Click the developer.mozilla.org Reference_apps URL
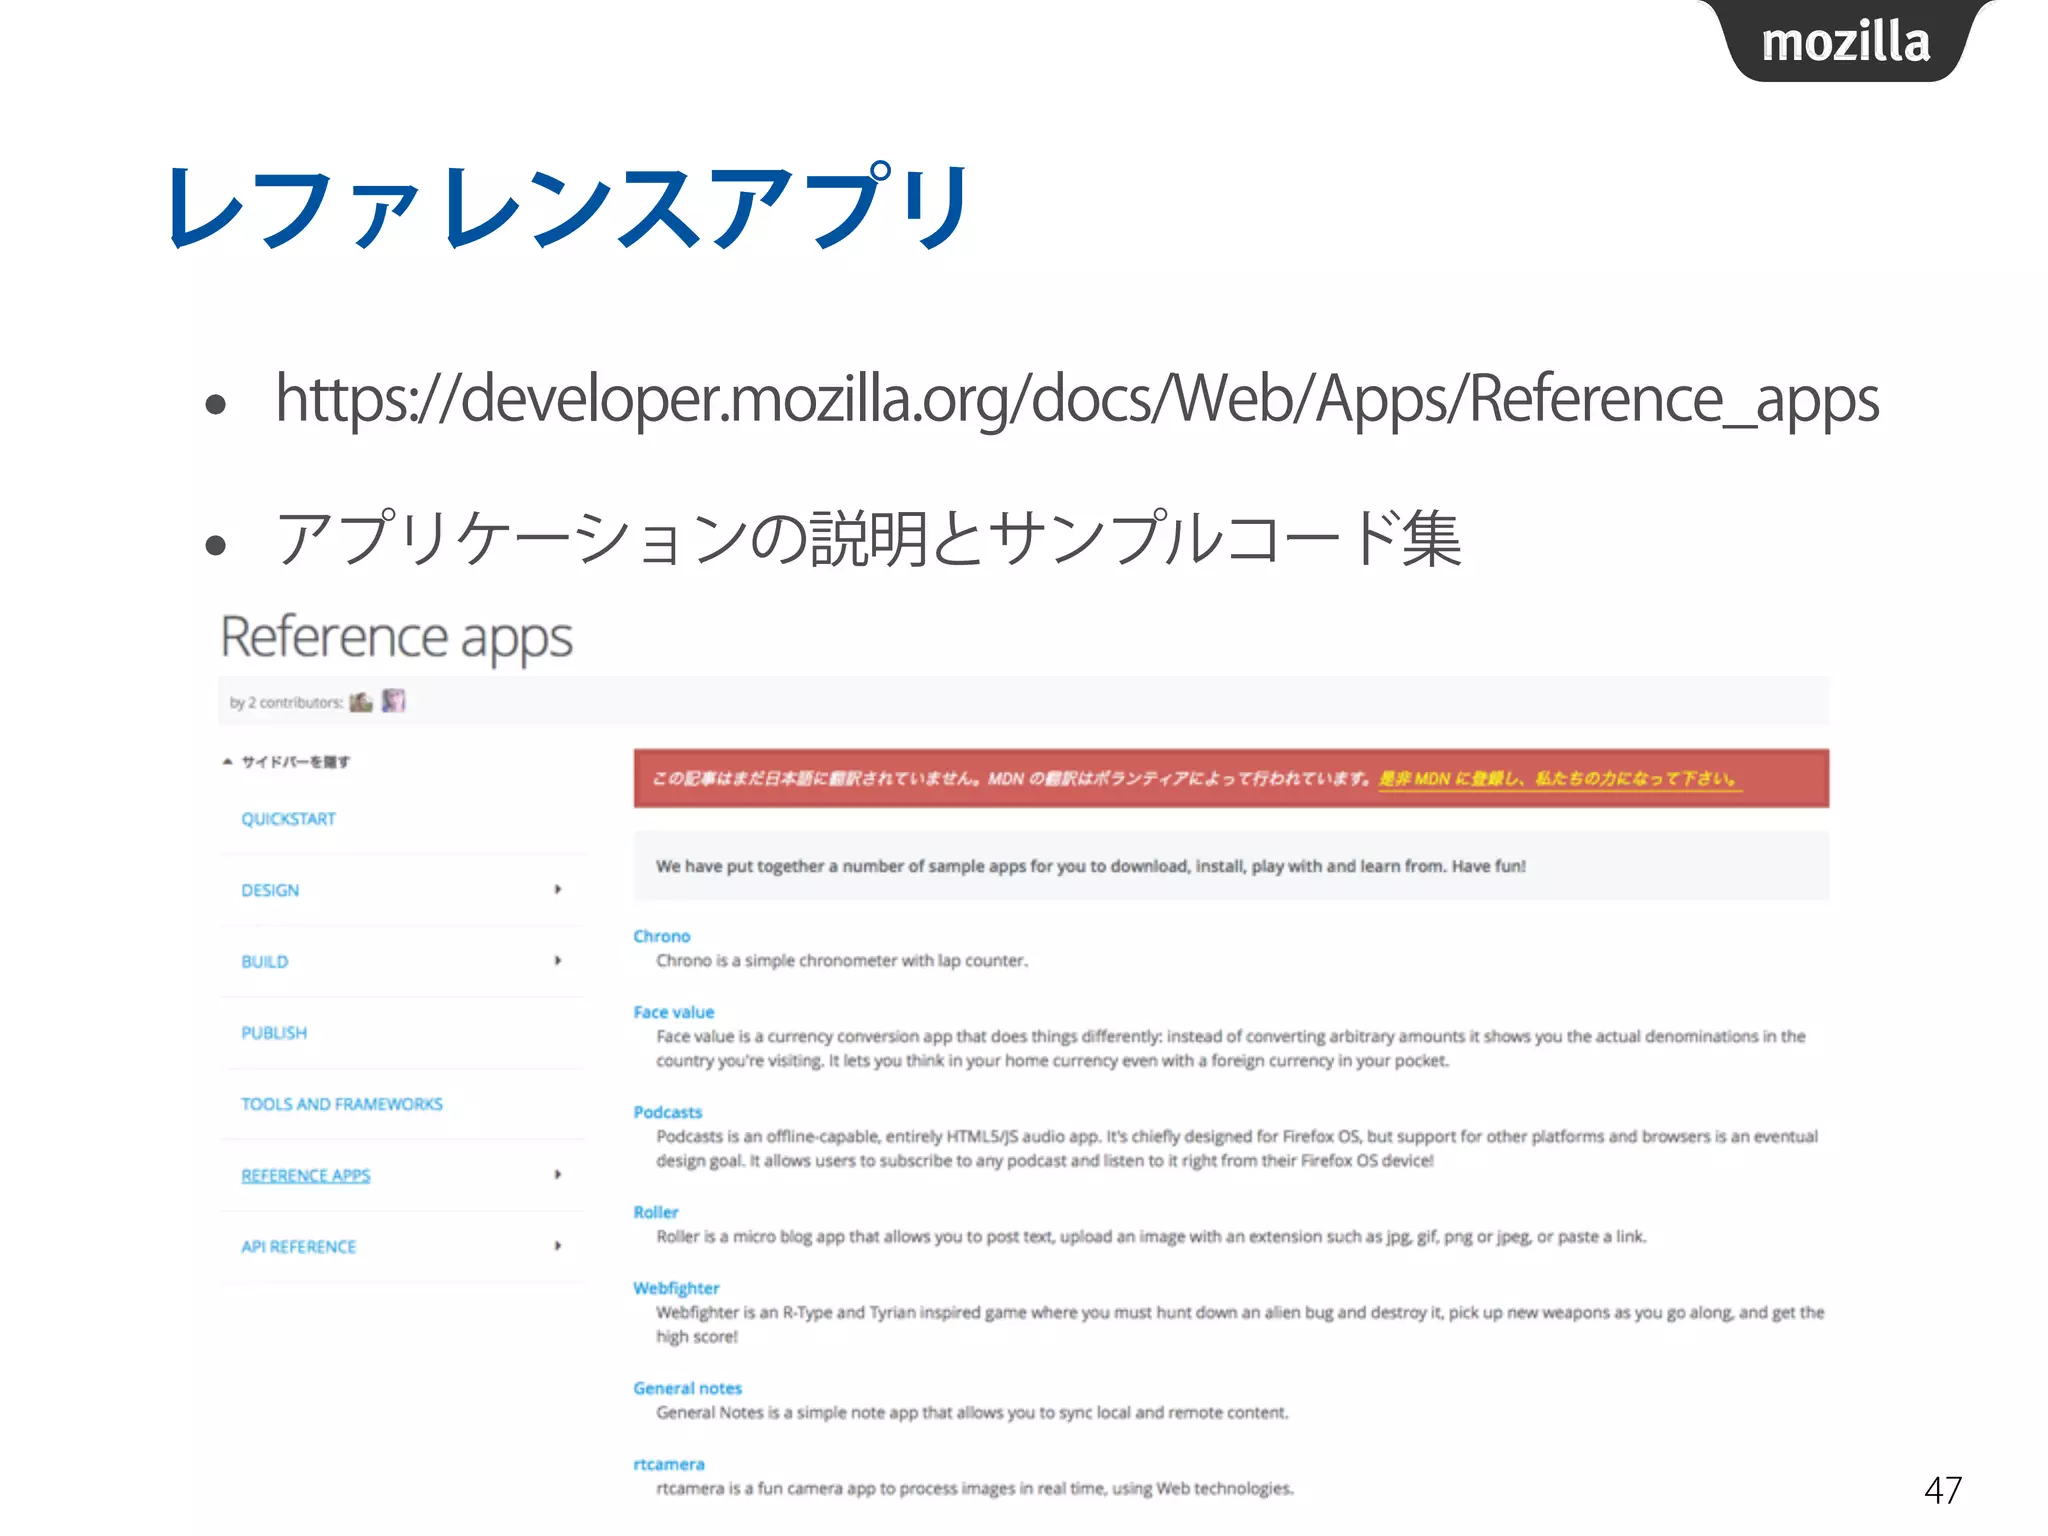This screenshot has width=2048, height=1536. (1077, 399)
